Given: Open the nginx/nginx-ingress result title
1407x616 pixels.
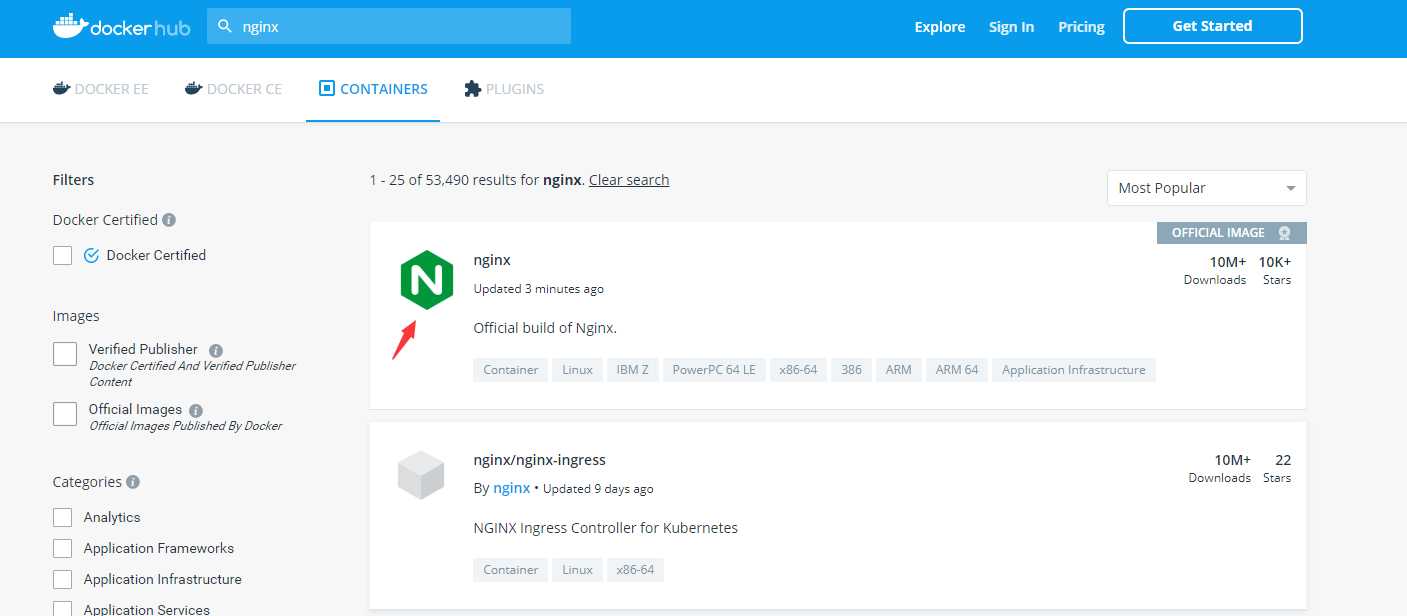Looking at the screenshot, I should 540,460.
